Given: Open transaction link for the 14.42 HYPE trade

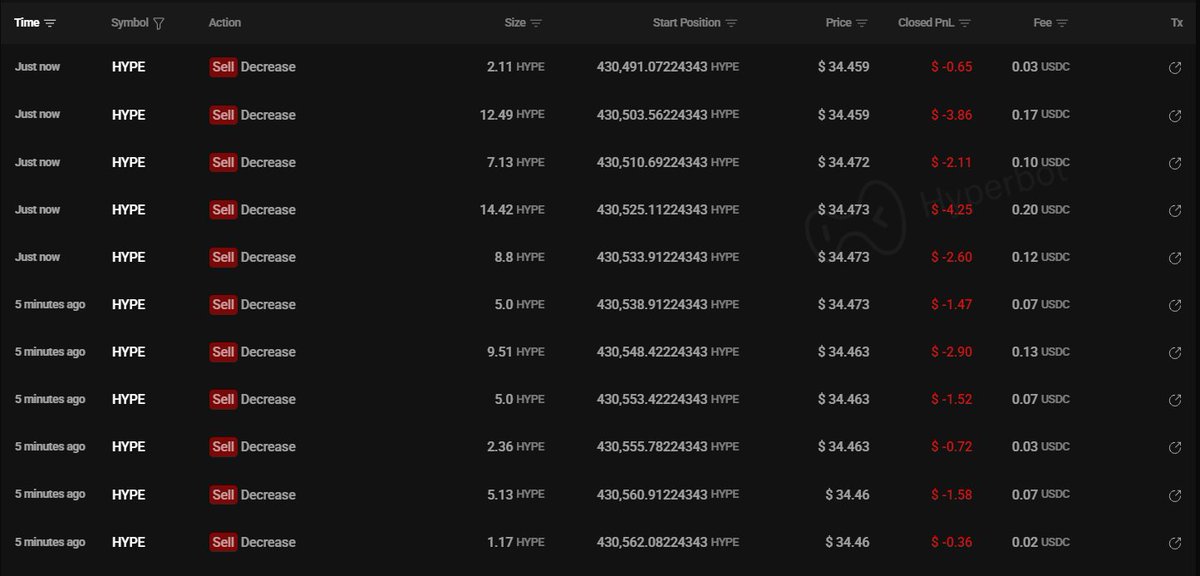Looking at the screenshot, I should (x=1175, y=211).
